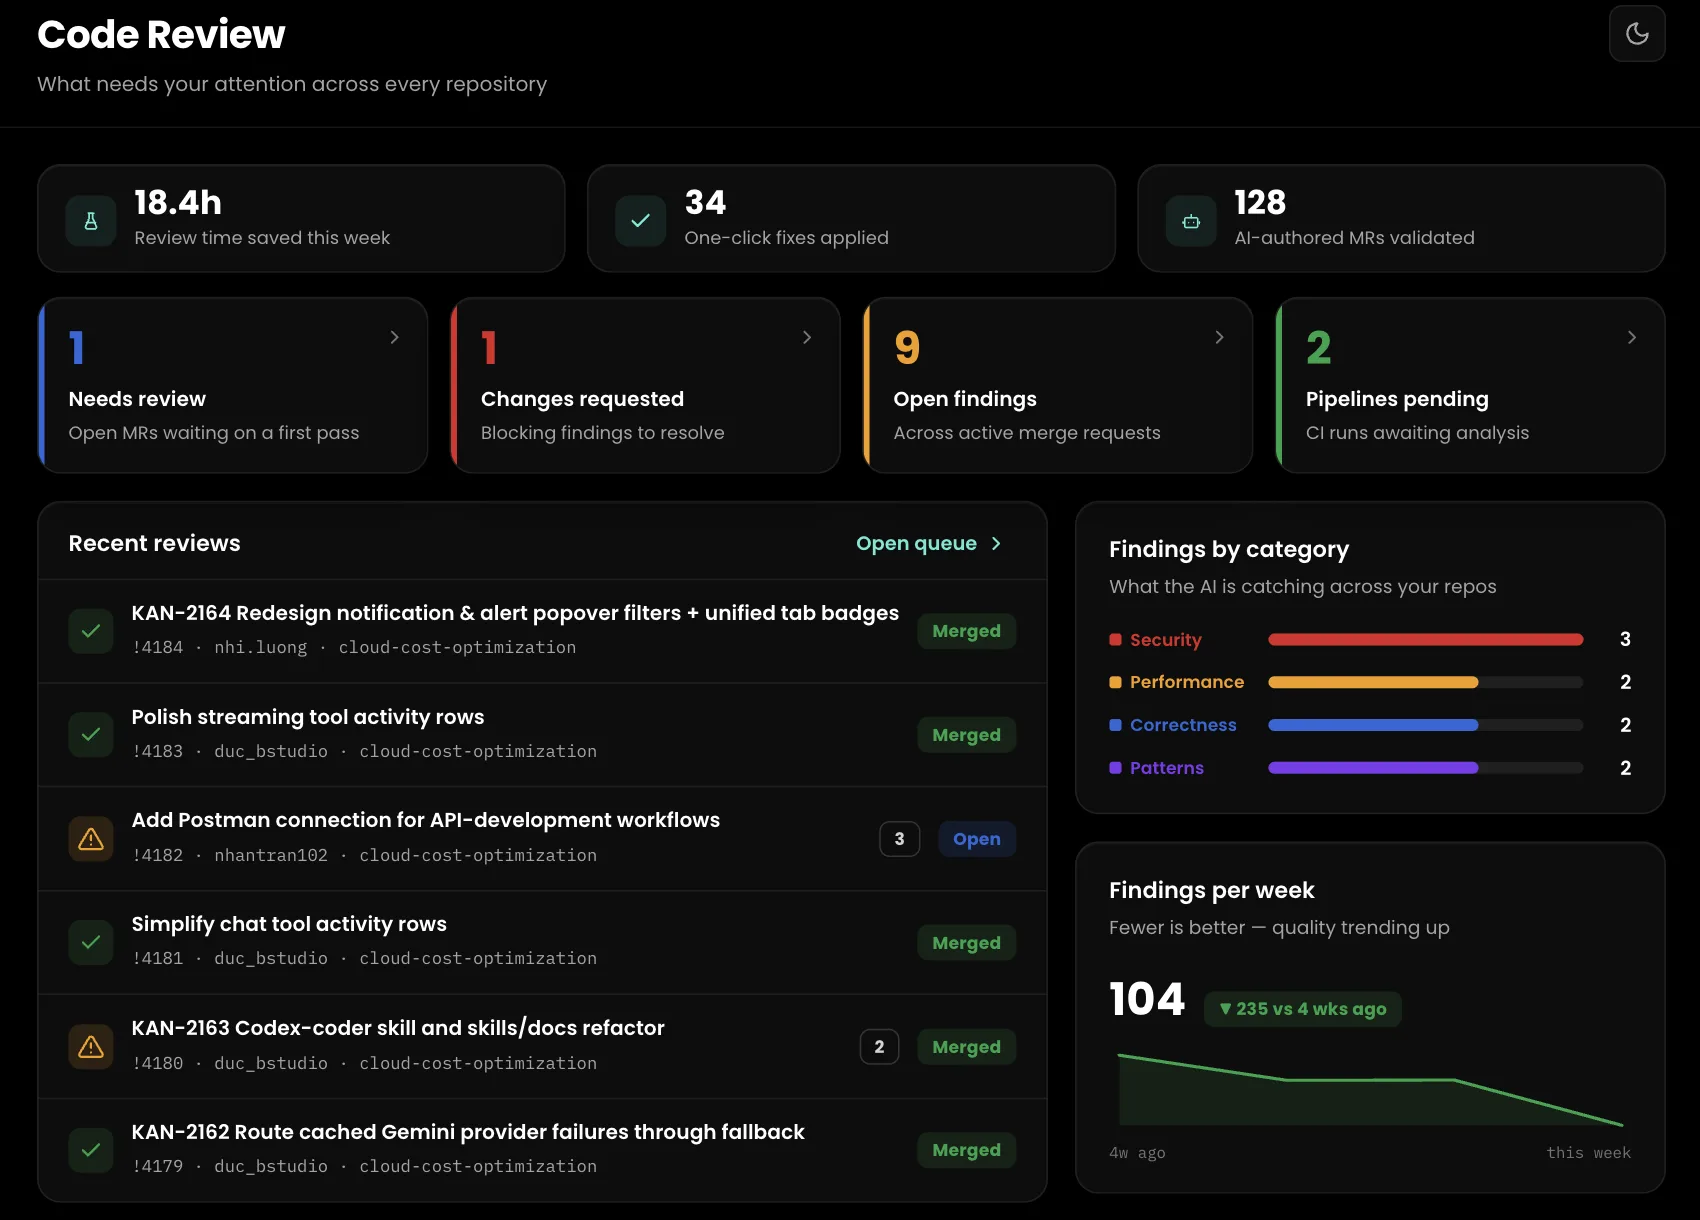Click the checkmark icon beside 34 fixes

tap(641, 221)
